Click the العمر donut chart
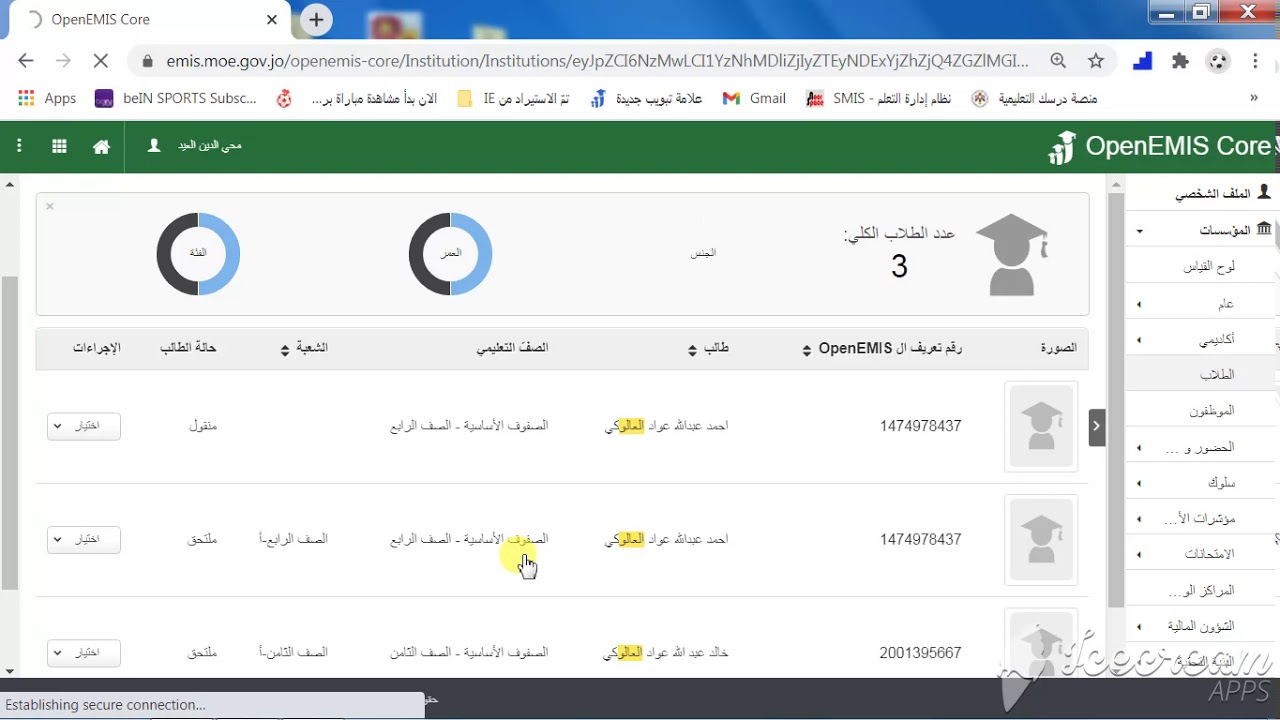1280x720 pixels. coord(451,254)
